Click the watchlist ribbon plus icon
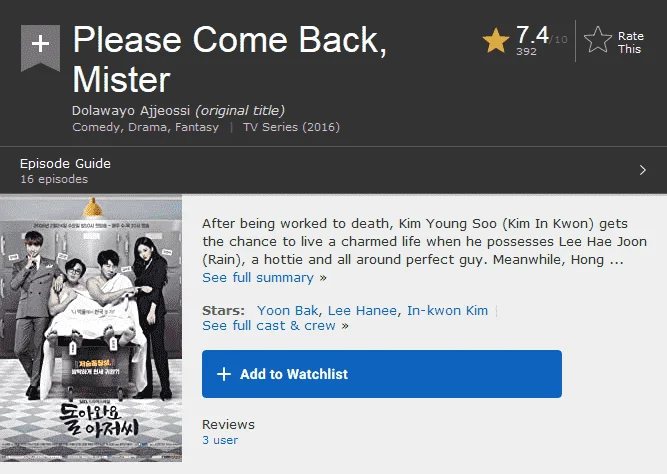 coord(40,48)
